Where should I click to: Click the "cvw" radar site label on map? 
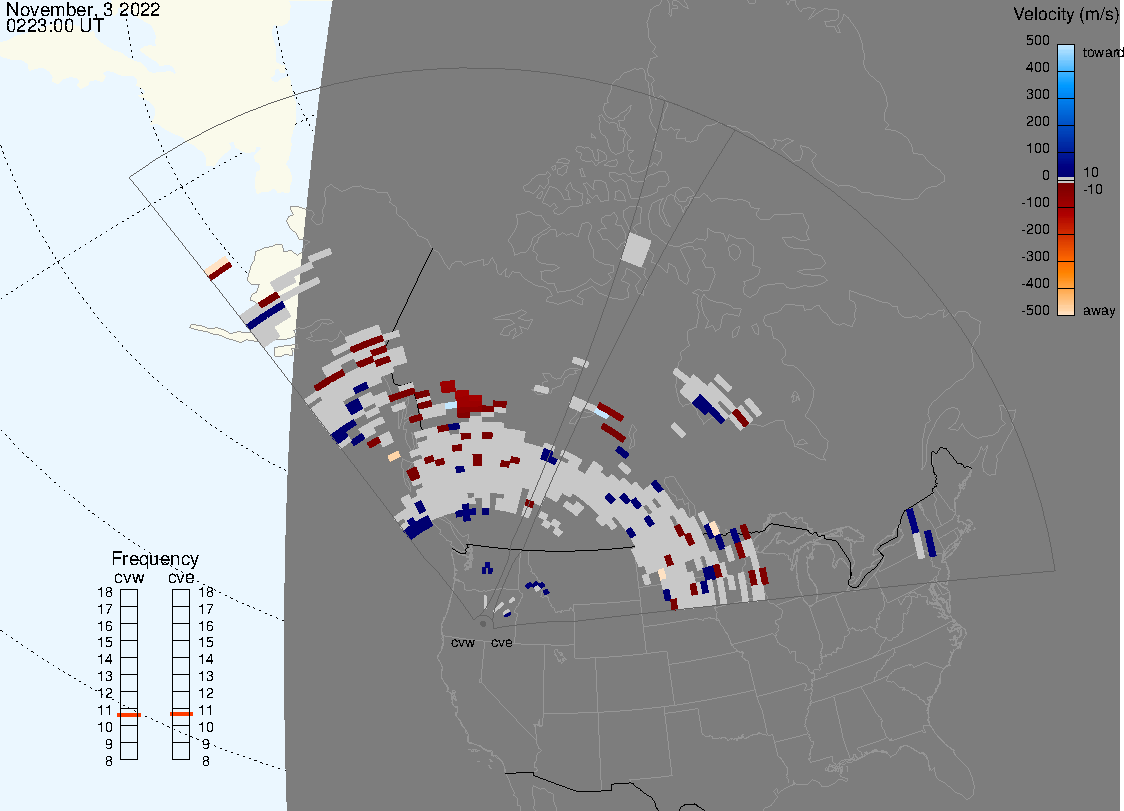(x=463, y=642)
